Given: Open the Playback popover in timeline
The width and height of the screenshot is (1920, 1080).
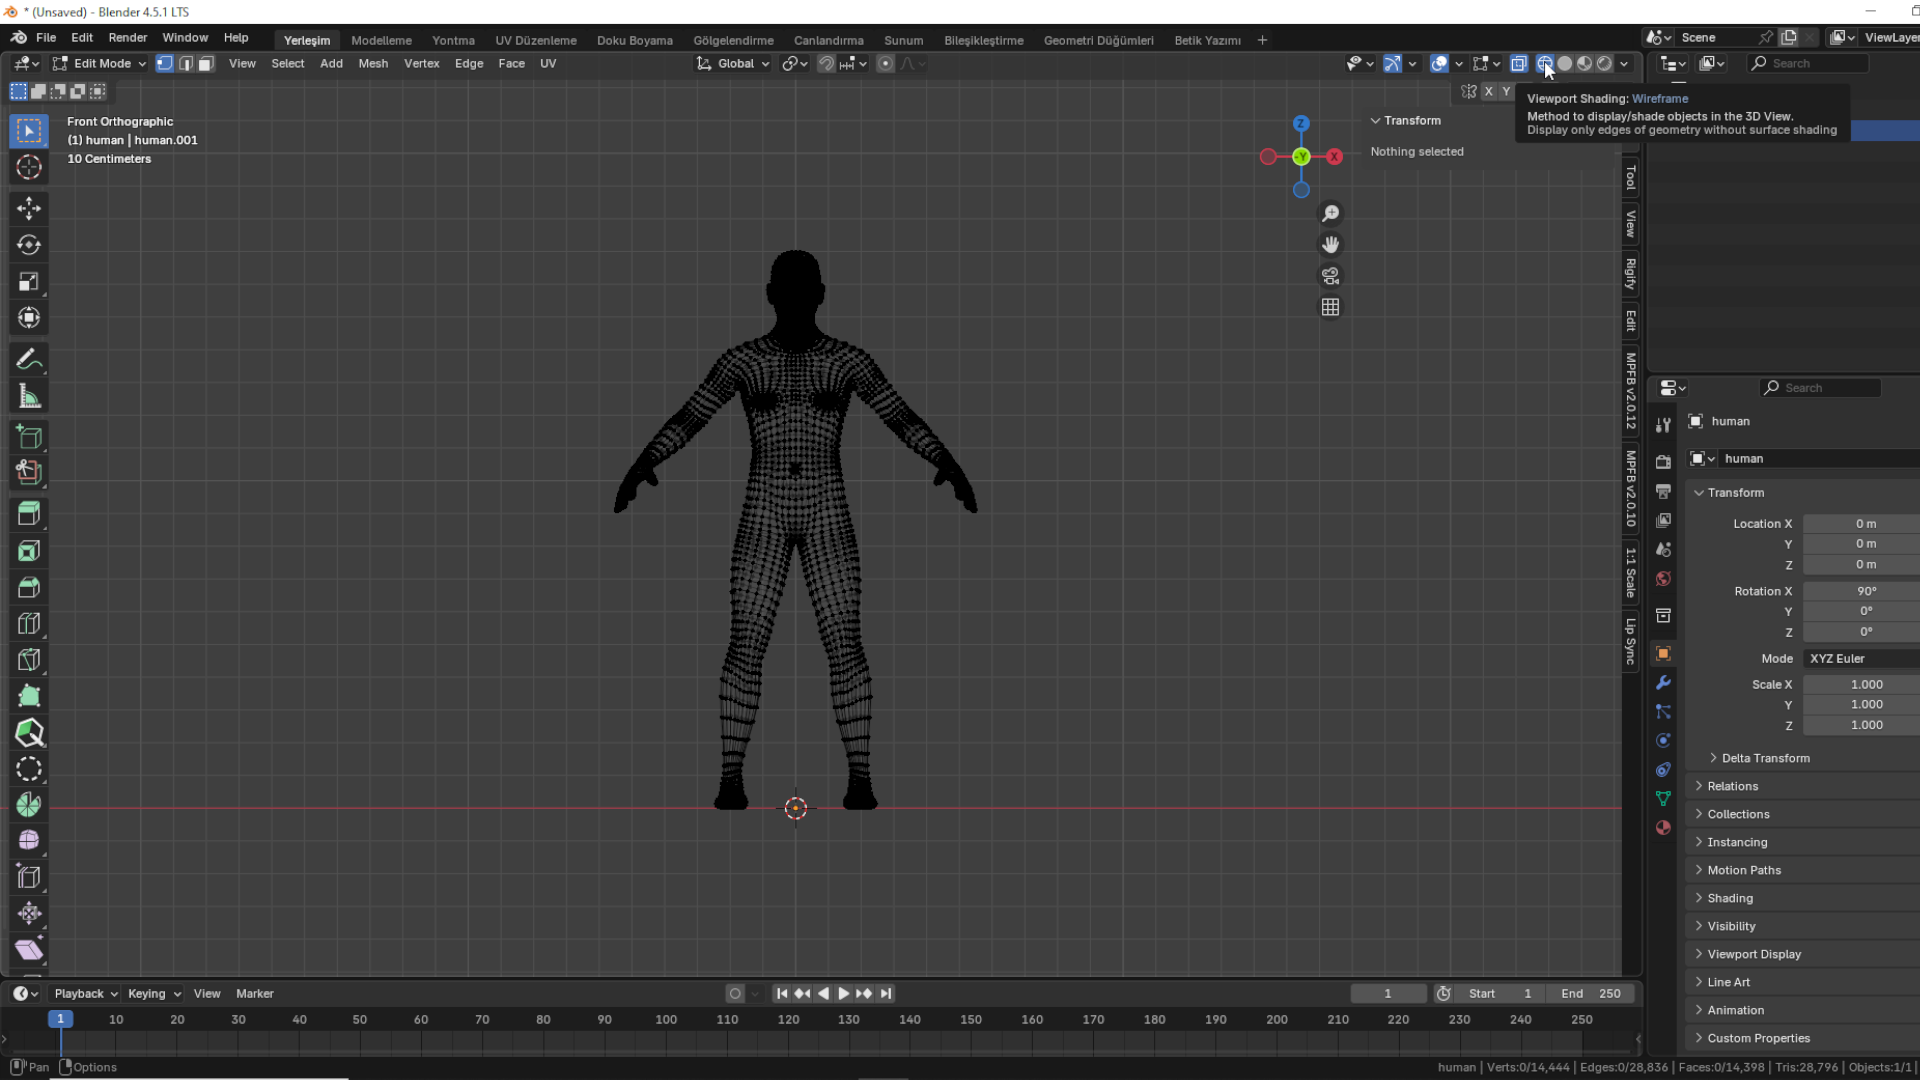Looking at the screenshot, I should tap(85, 993).
